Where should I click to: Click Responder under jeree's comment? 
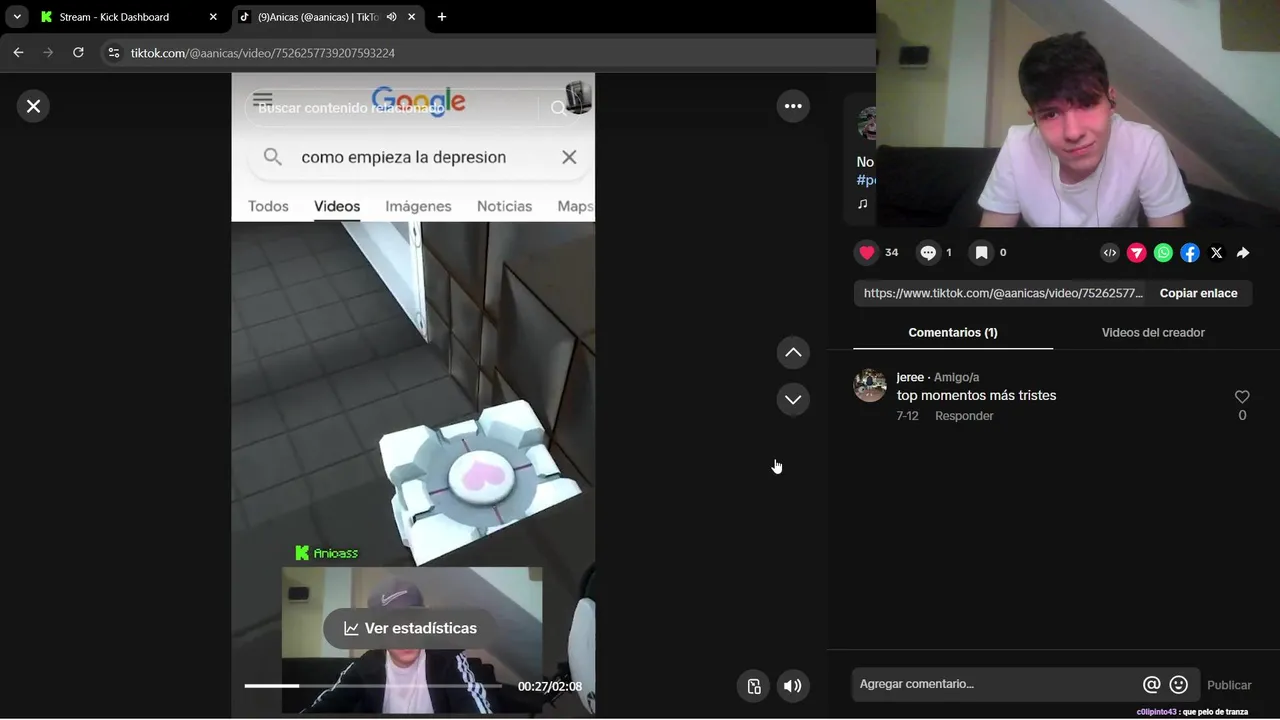964,416
